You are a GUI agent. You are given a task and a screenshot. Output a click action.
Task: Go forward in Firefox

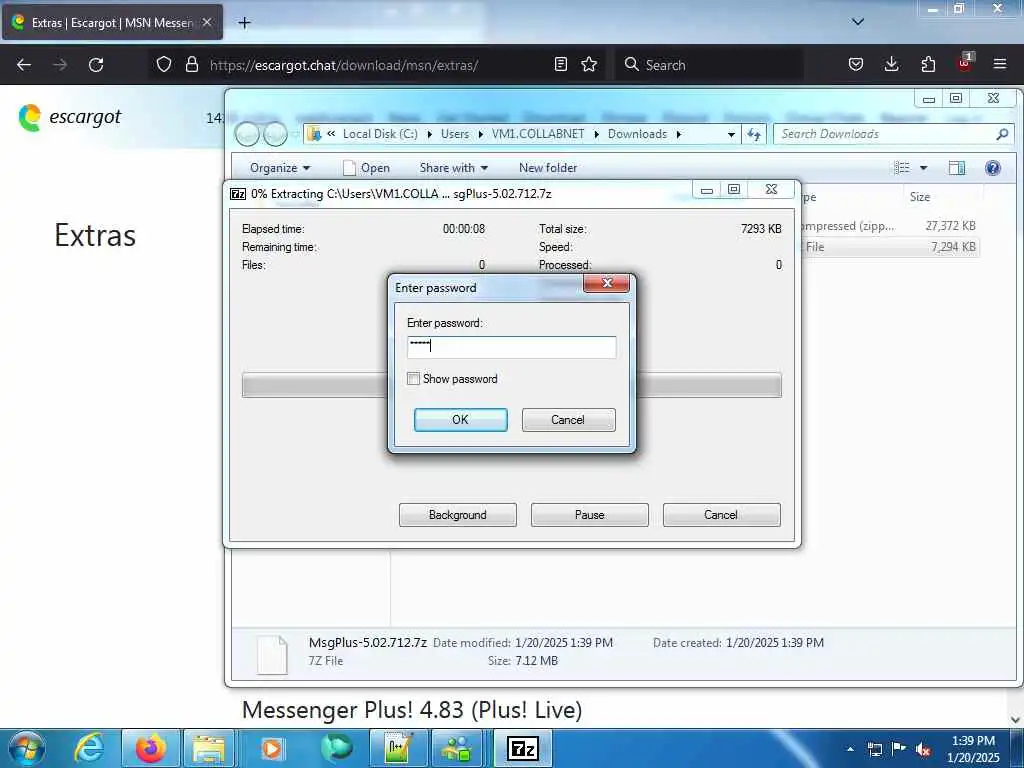(x=59, y=65)
